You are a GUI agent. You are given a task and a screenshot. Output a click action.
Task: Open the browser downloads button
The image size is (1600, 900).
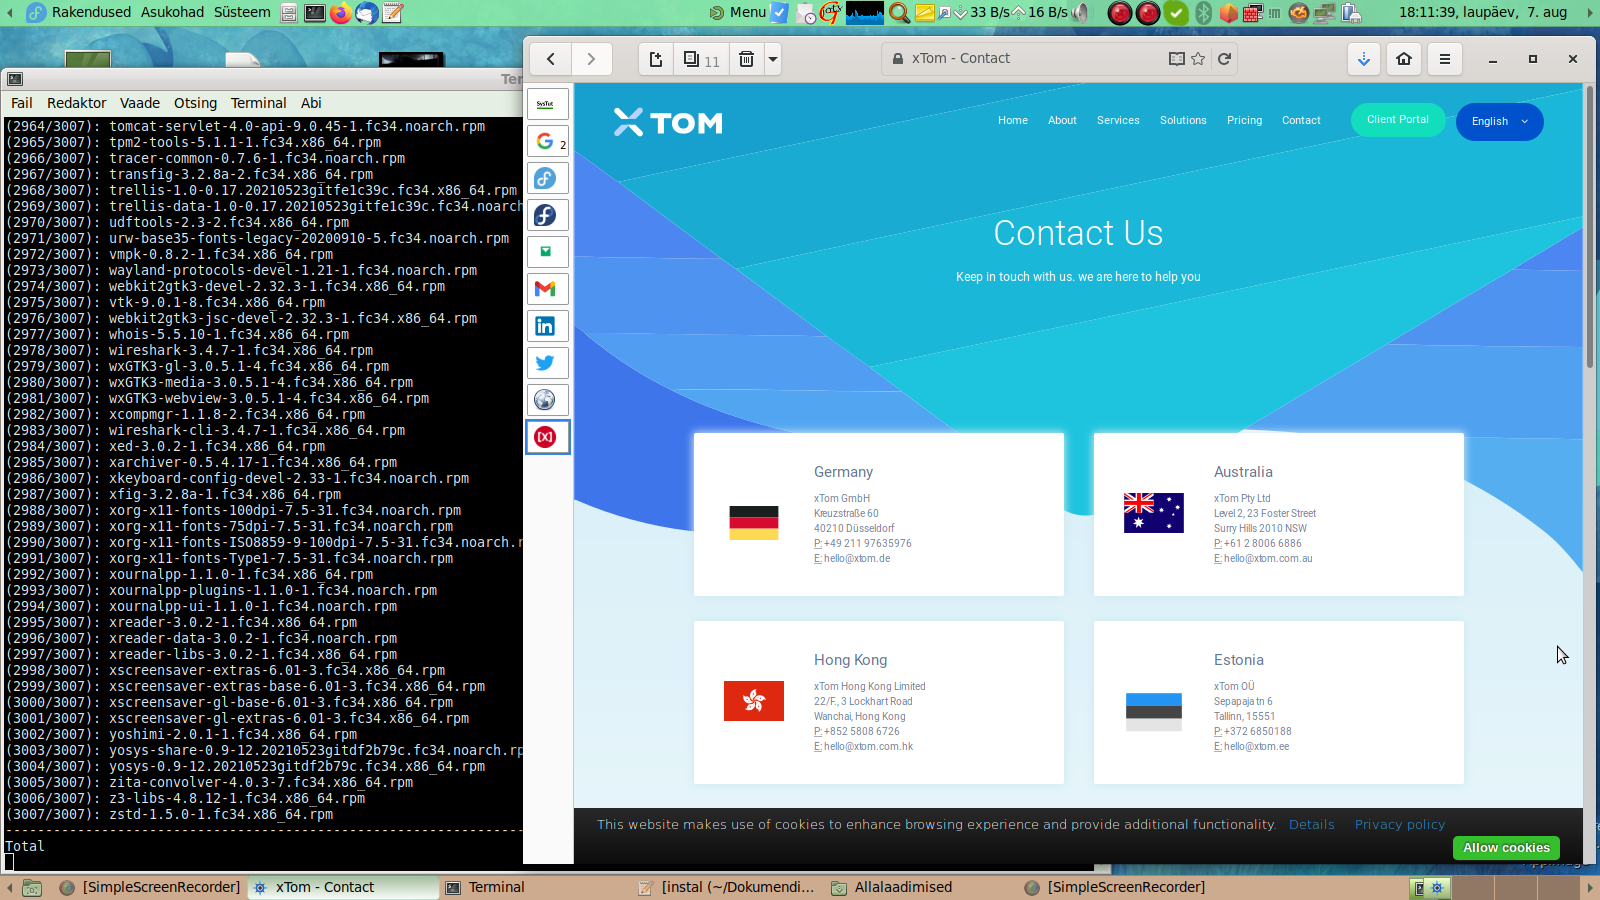pos(1364,59)
